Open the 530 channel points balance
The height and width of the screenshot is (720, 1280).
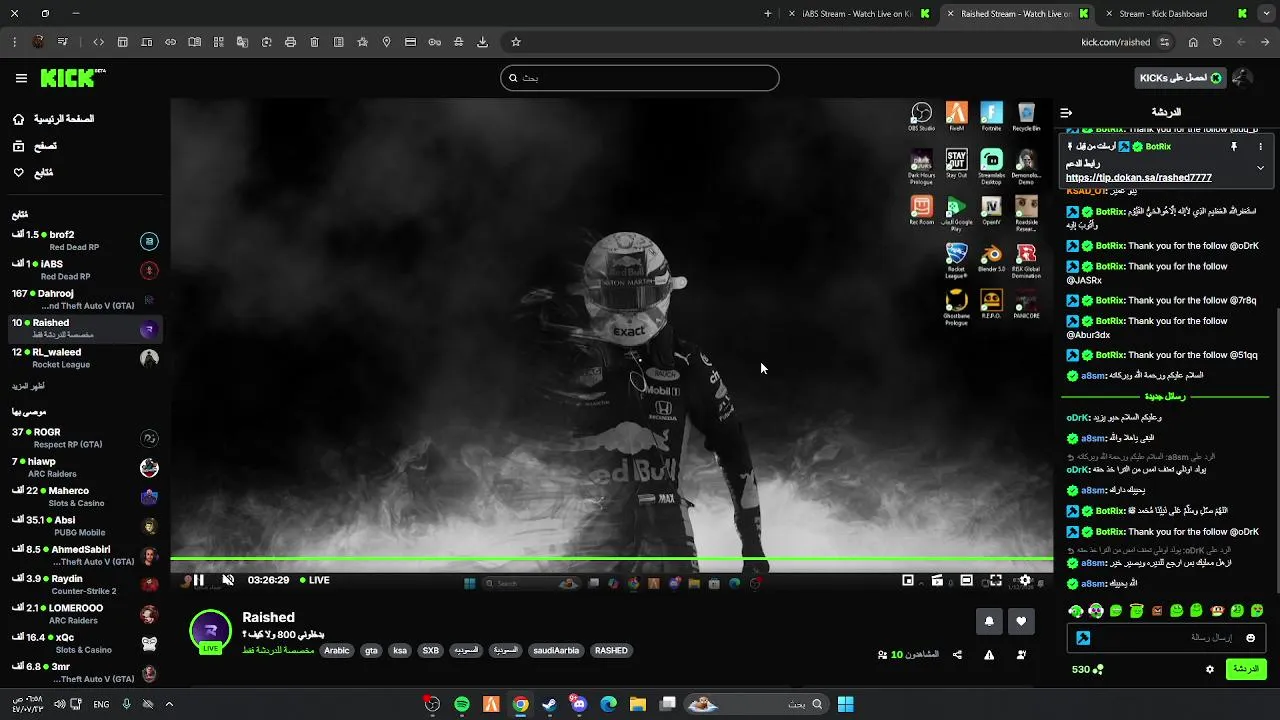click(1087, 669)
